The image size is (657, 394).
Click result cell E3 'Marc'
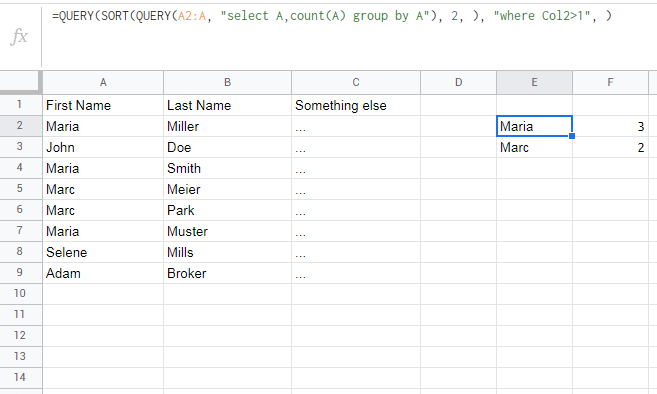point(534,147)
